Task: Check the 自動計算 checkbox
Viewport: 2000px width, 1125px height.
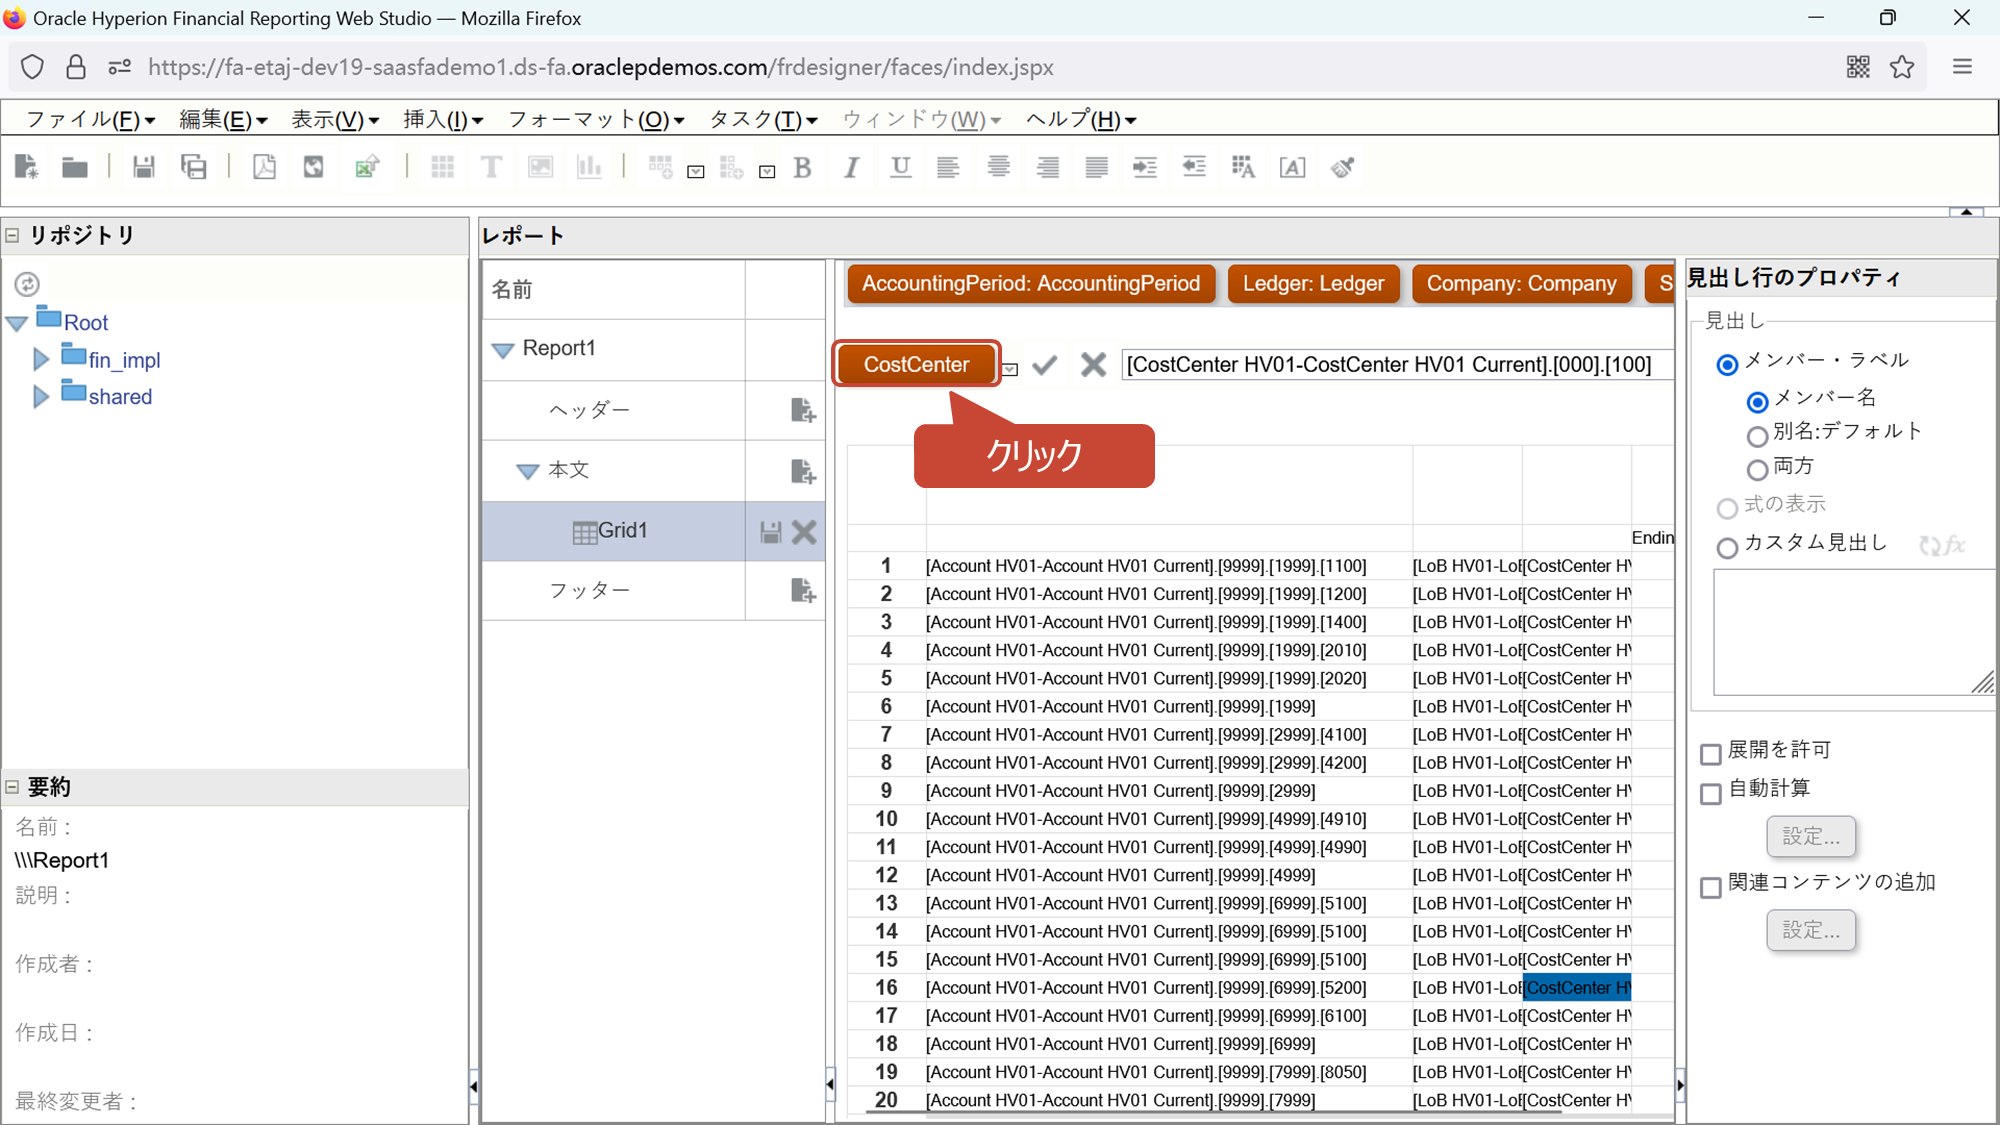Action: pos(1711,793)
